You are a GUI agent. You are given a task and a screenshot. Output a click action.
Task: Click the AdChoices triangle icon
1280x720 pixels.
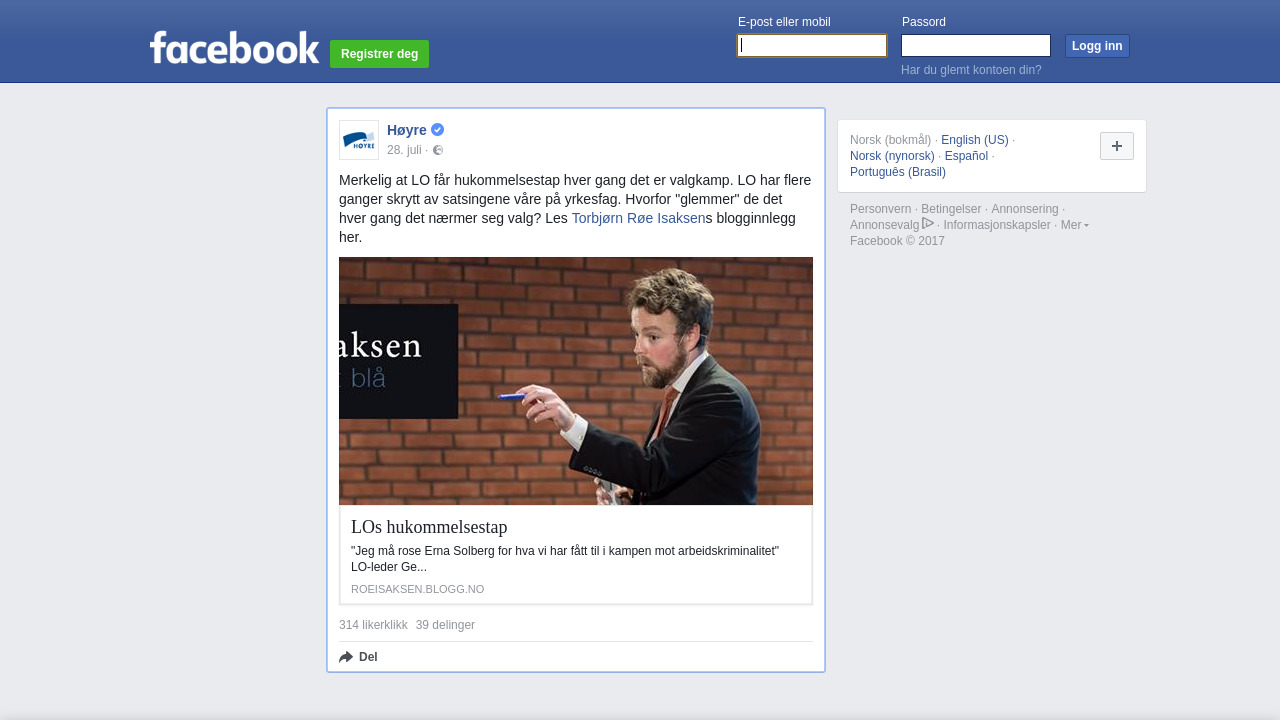[928, 223]
